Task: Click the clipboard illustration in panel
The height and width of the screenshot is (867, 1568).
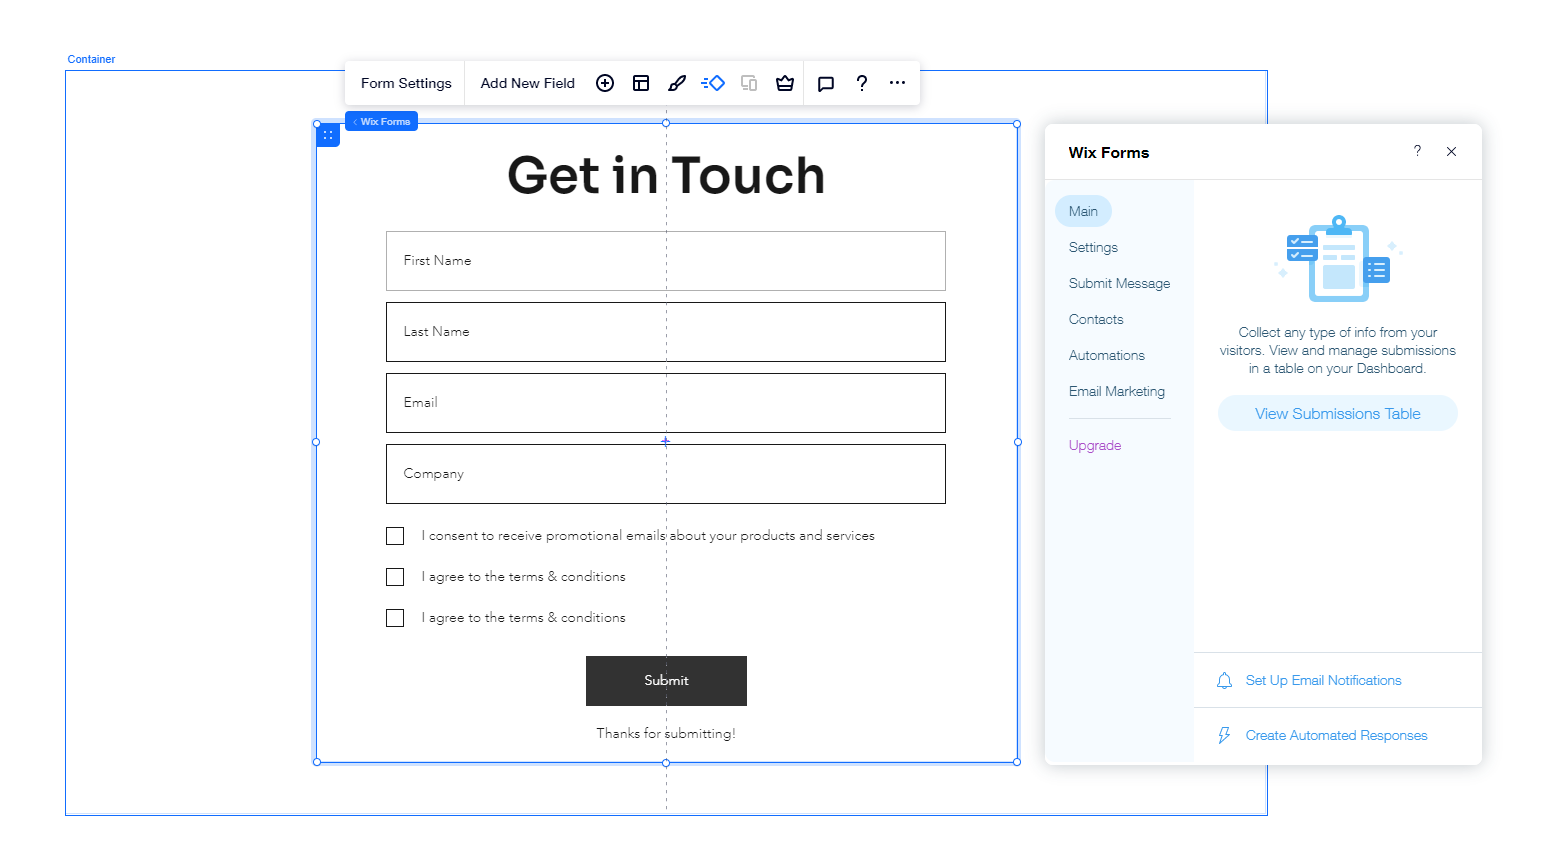Action: click(1338, 259)
